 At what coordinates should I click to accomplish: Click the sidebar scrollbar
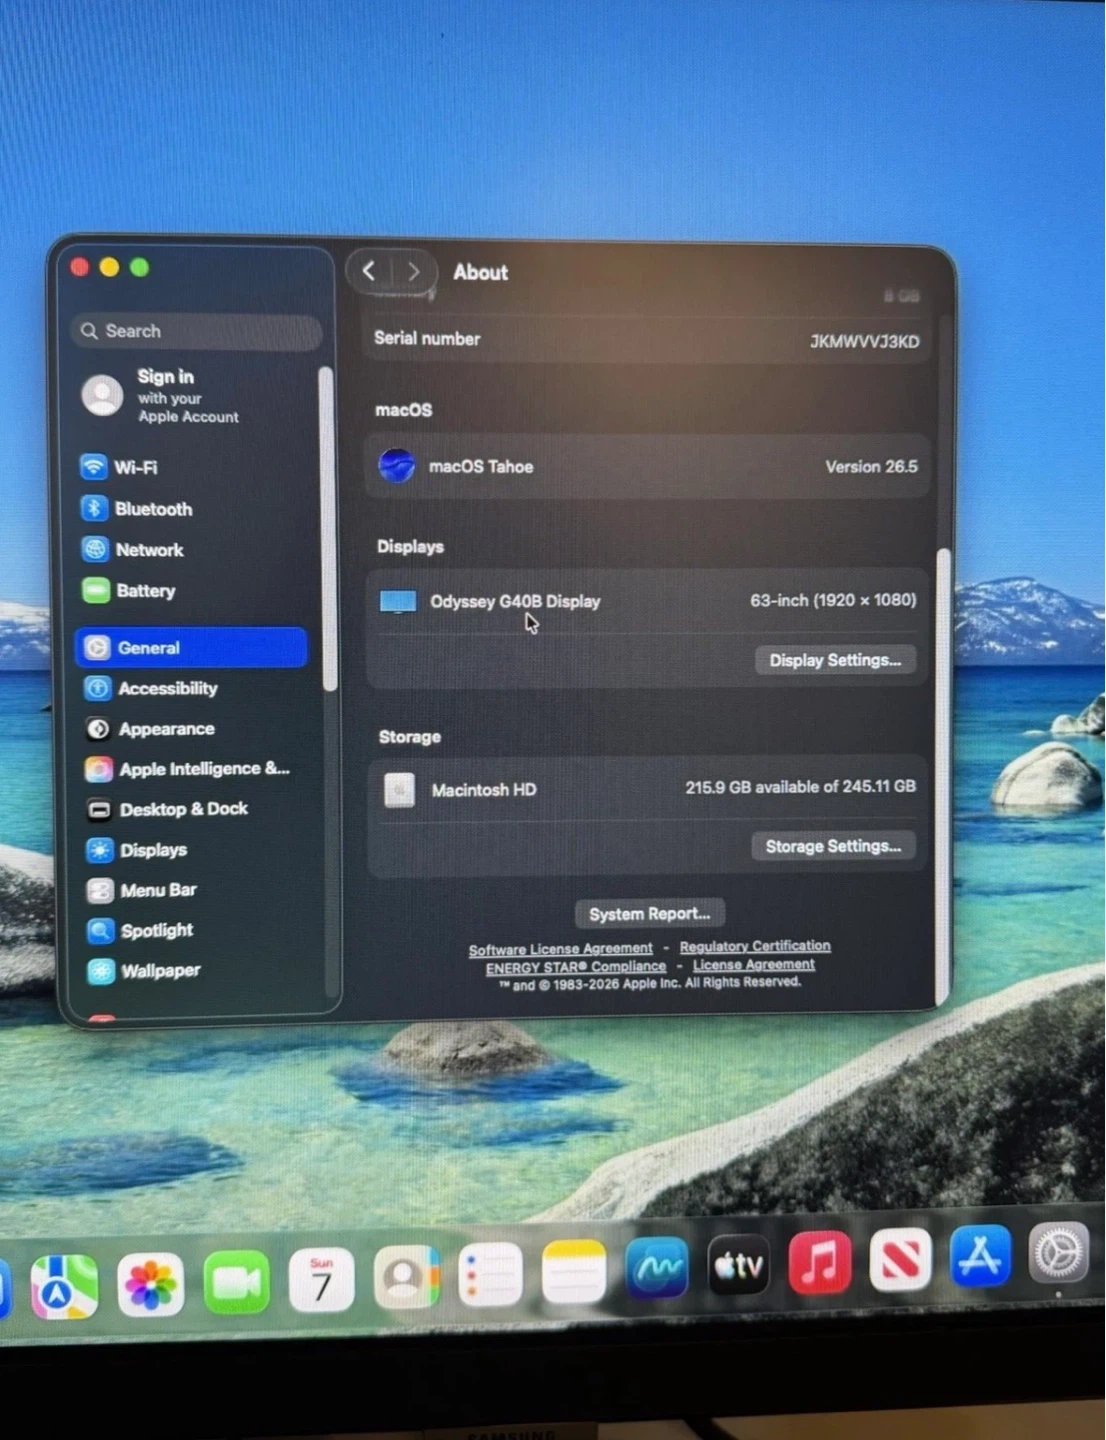click(x=328, y=528)
